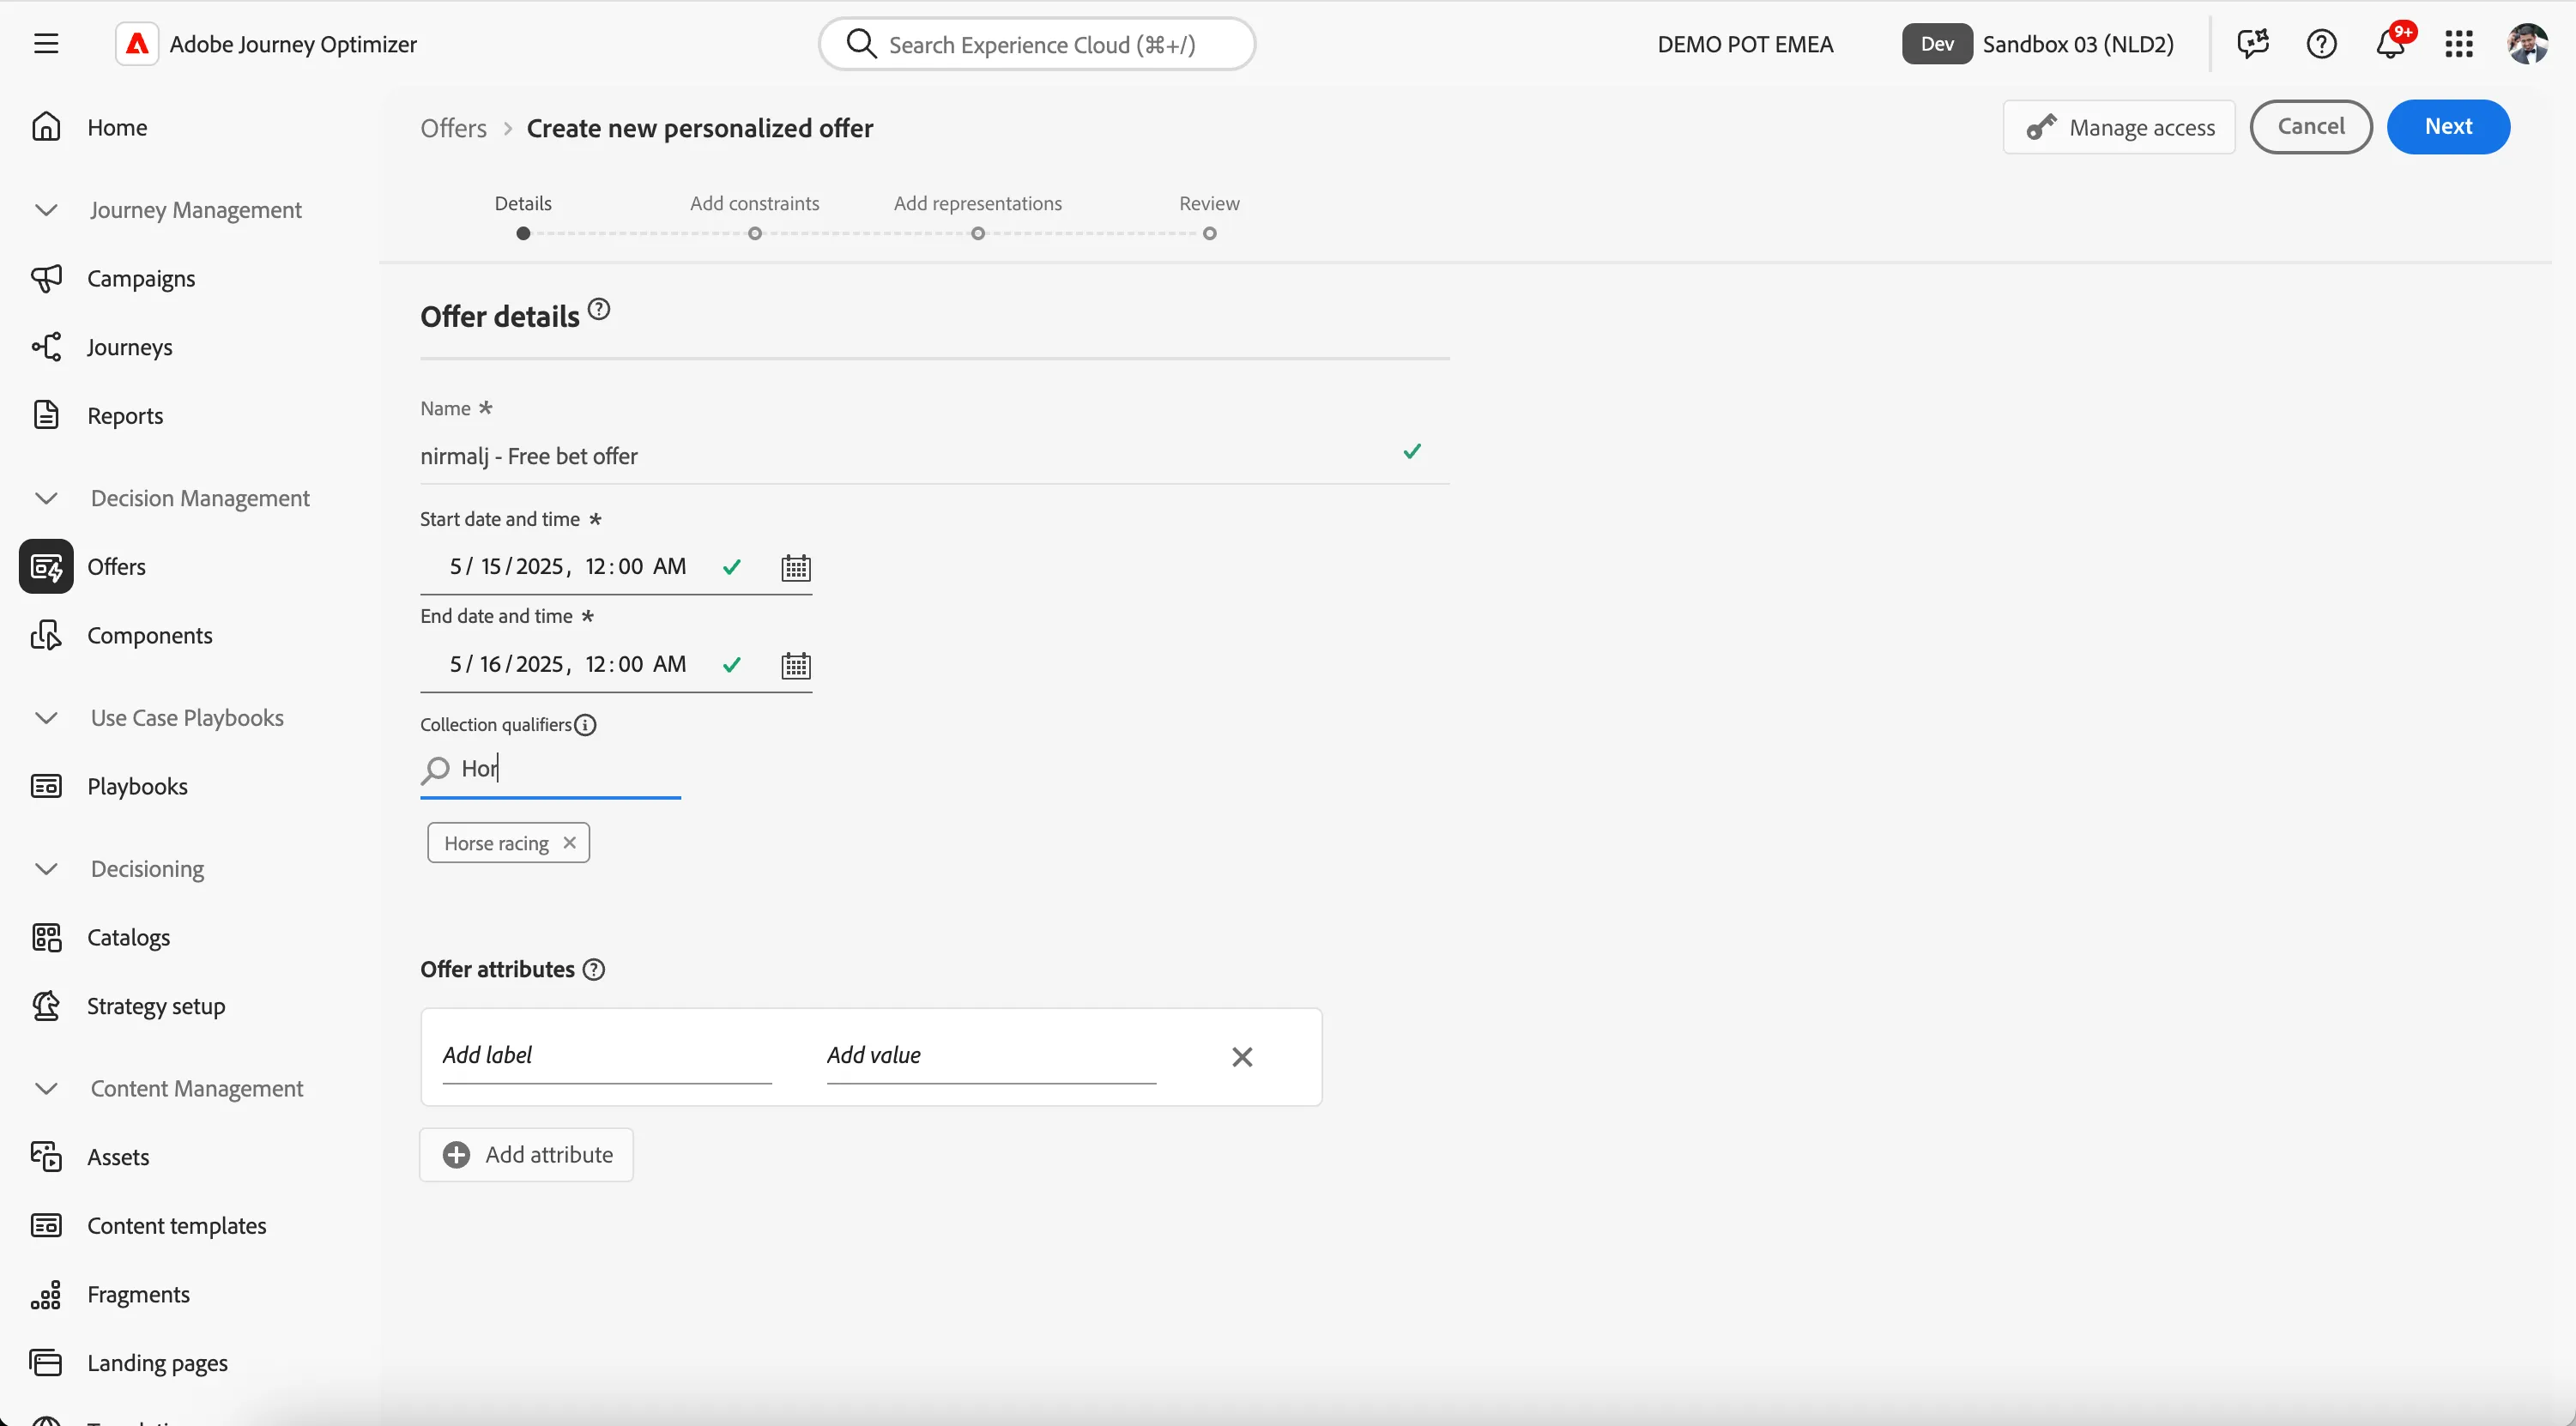Collapse the Decisioning section

click(x=46, y=869)
